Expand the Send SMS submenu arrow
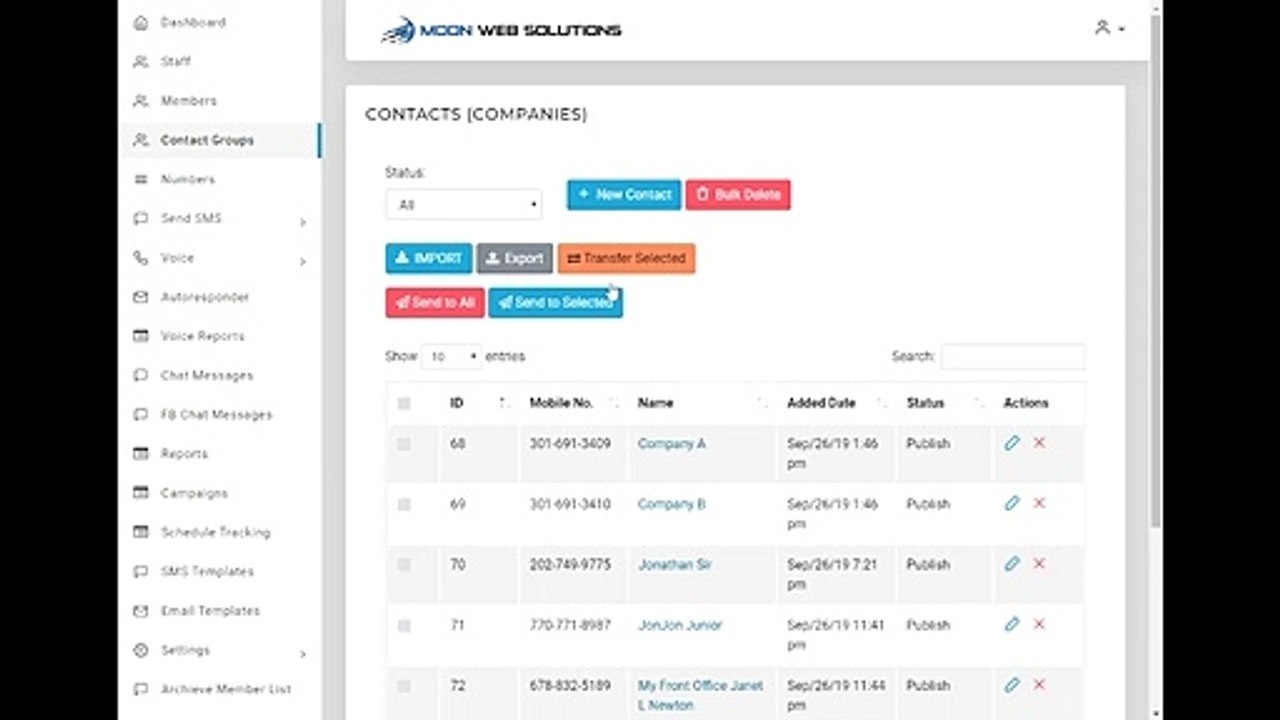This screenshot has width=1280, height=720. (303, 222)
